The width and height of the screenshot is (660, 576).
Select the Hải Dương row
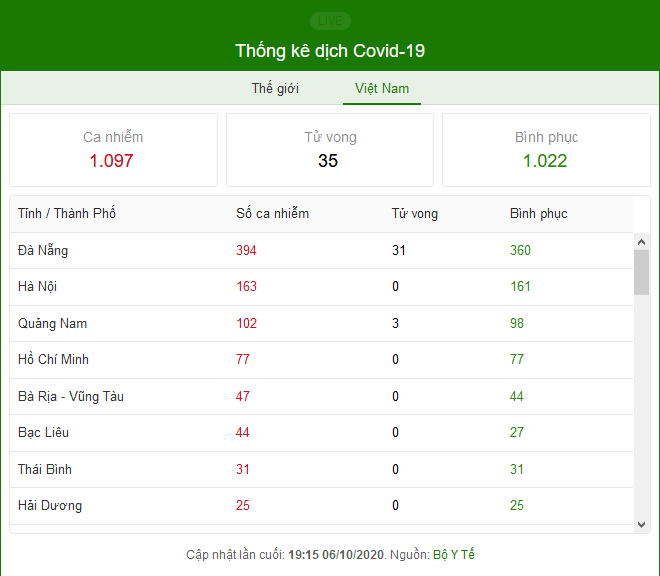pyautogui.click(x=322, y=506)
